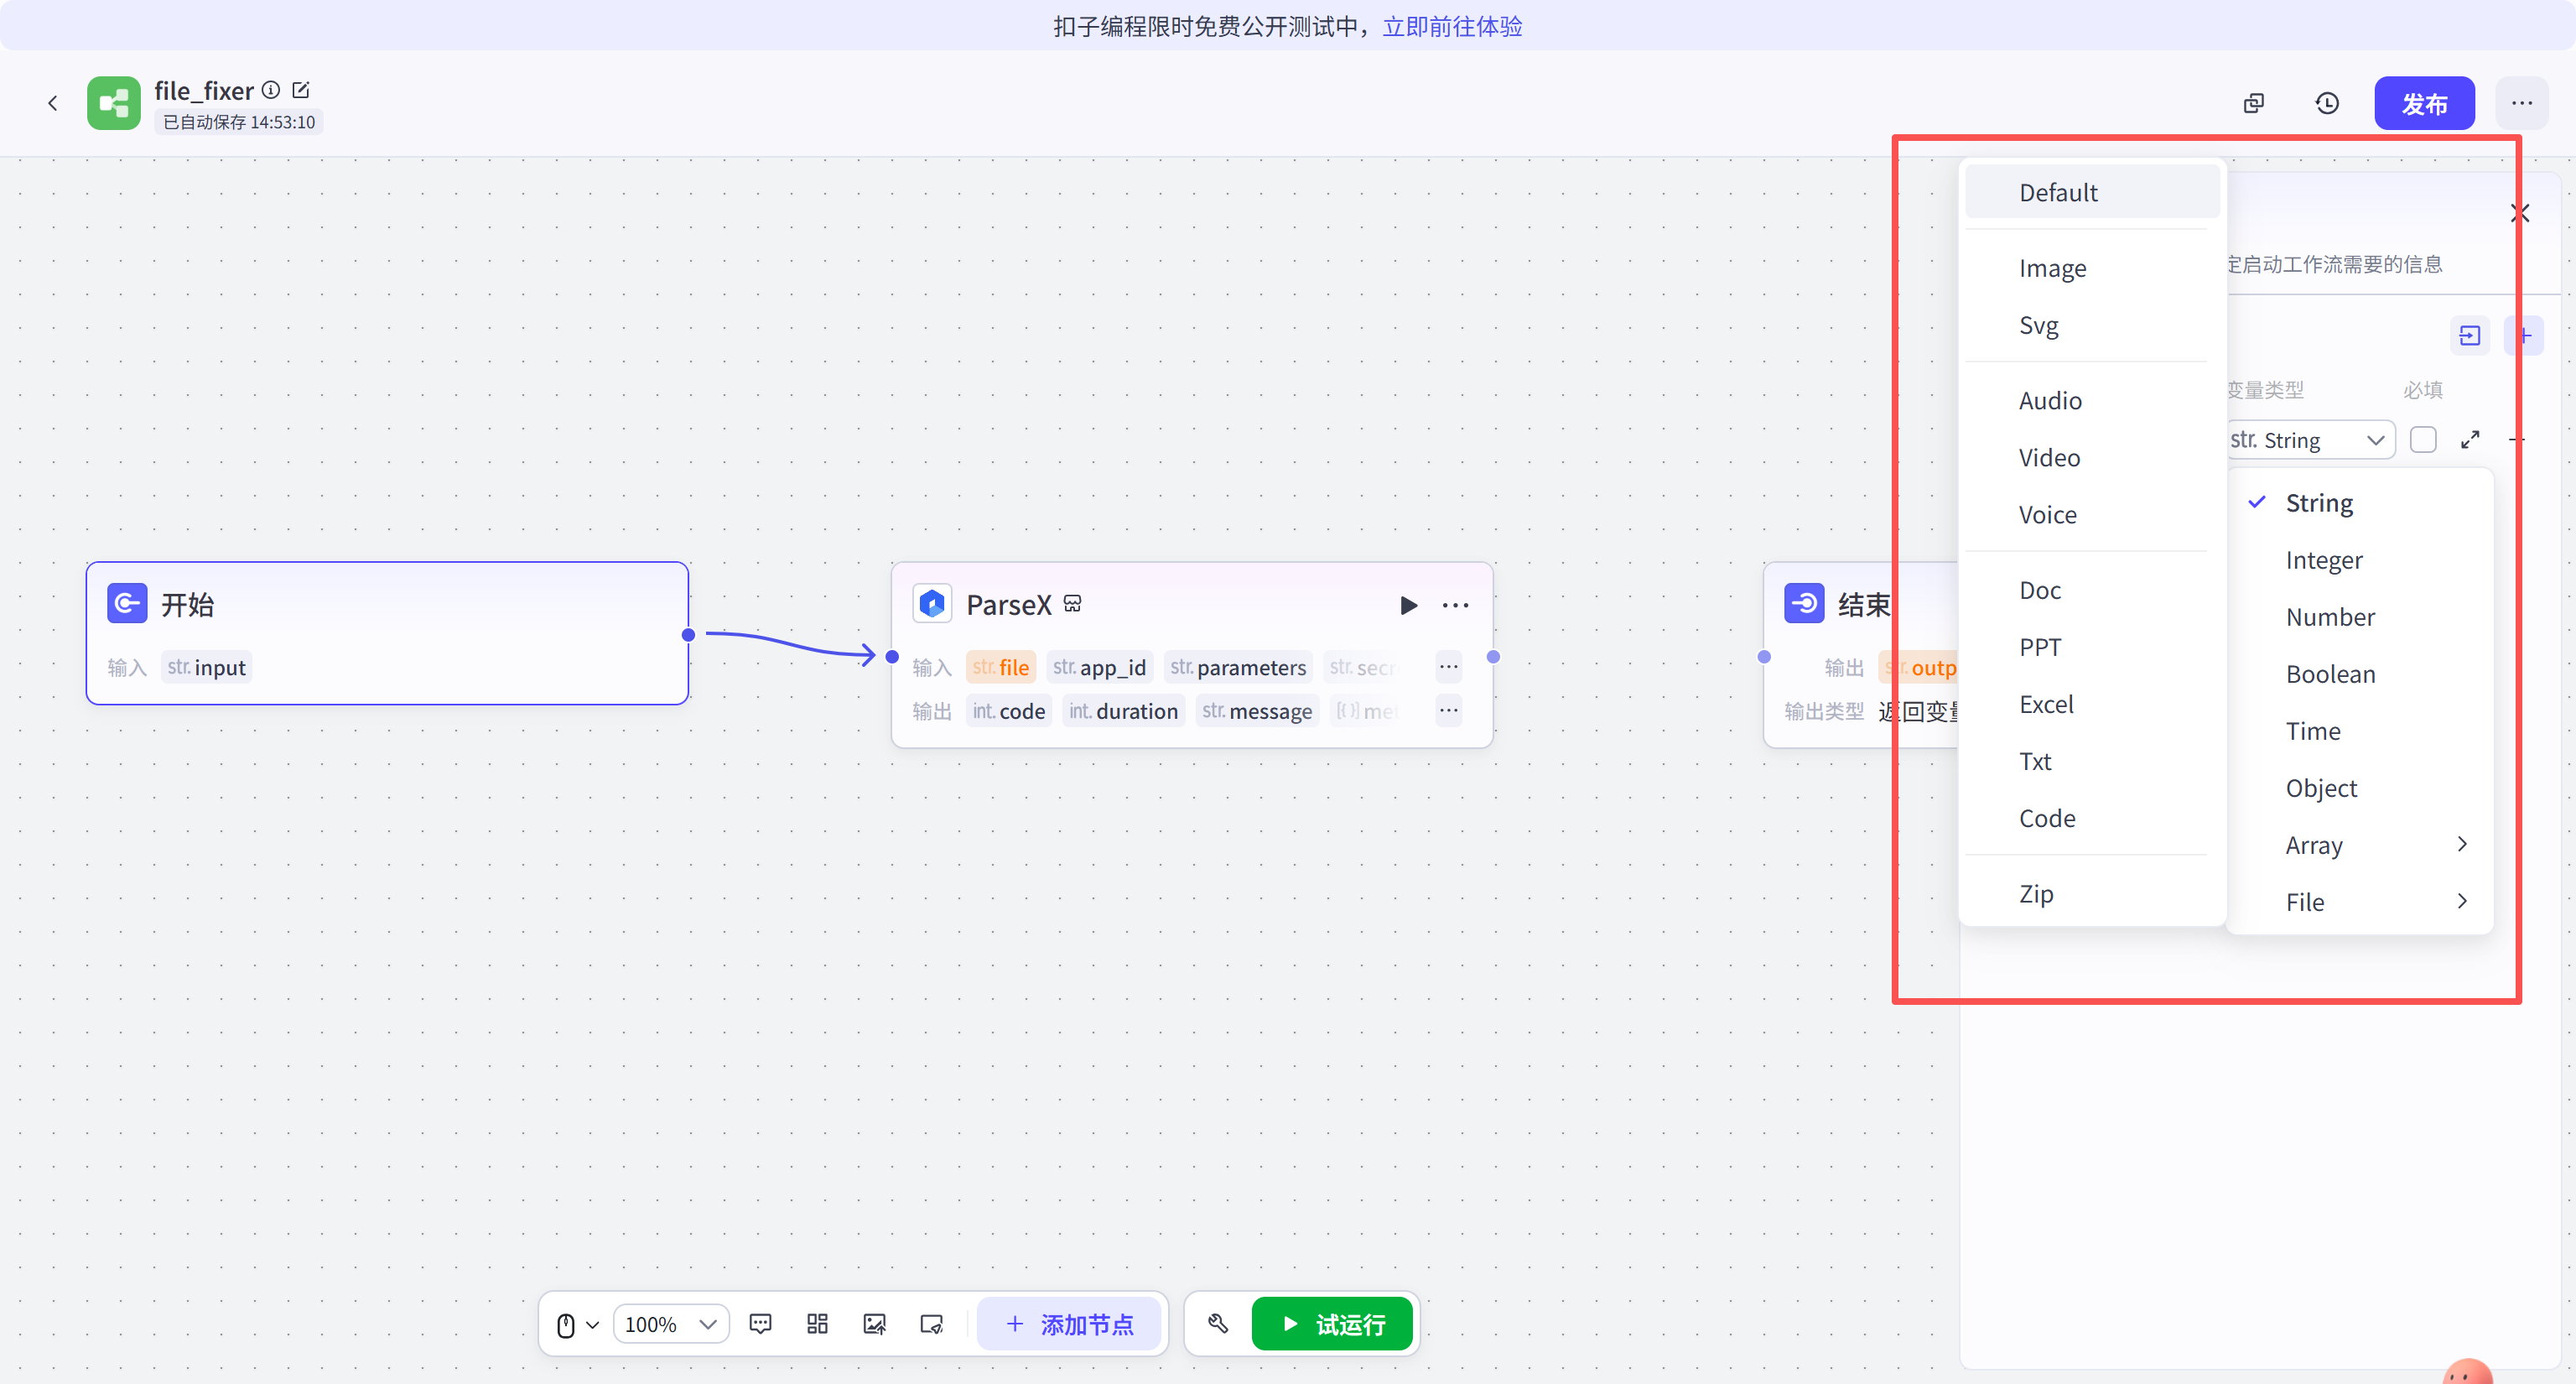Edit the file_fixer workflow name
Image resolution: width=2576 pixels, height=1384 pixels.
click(x=301, y=90)
